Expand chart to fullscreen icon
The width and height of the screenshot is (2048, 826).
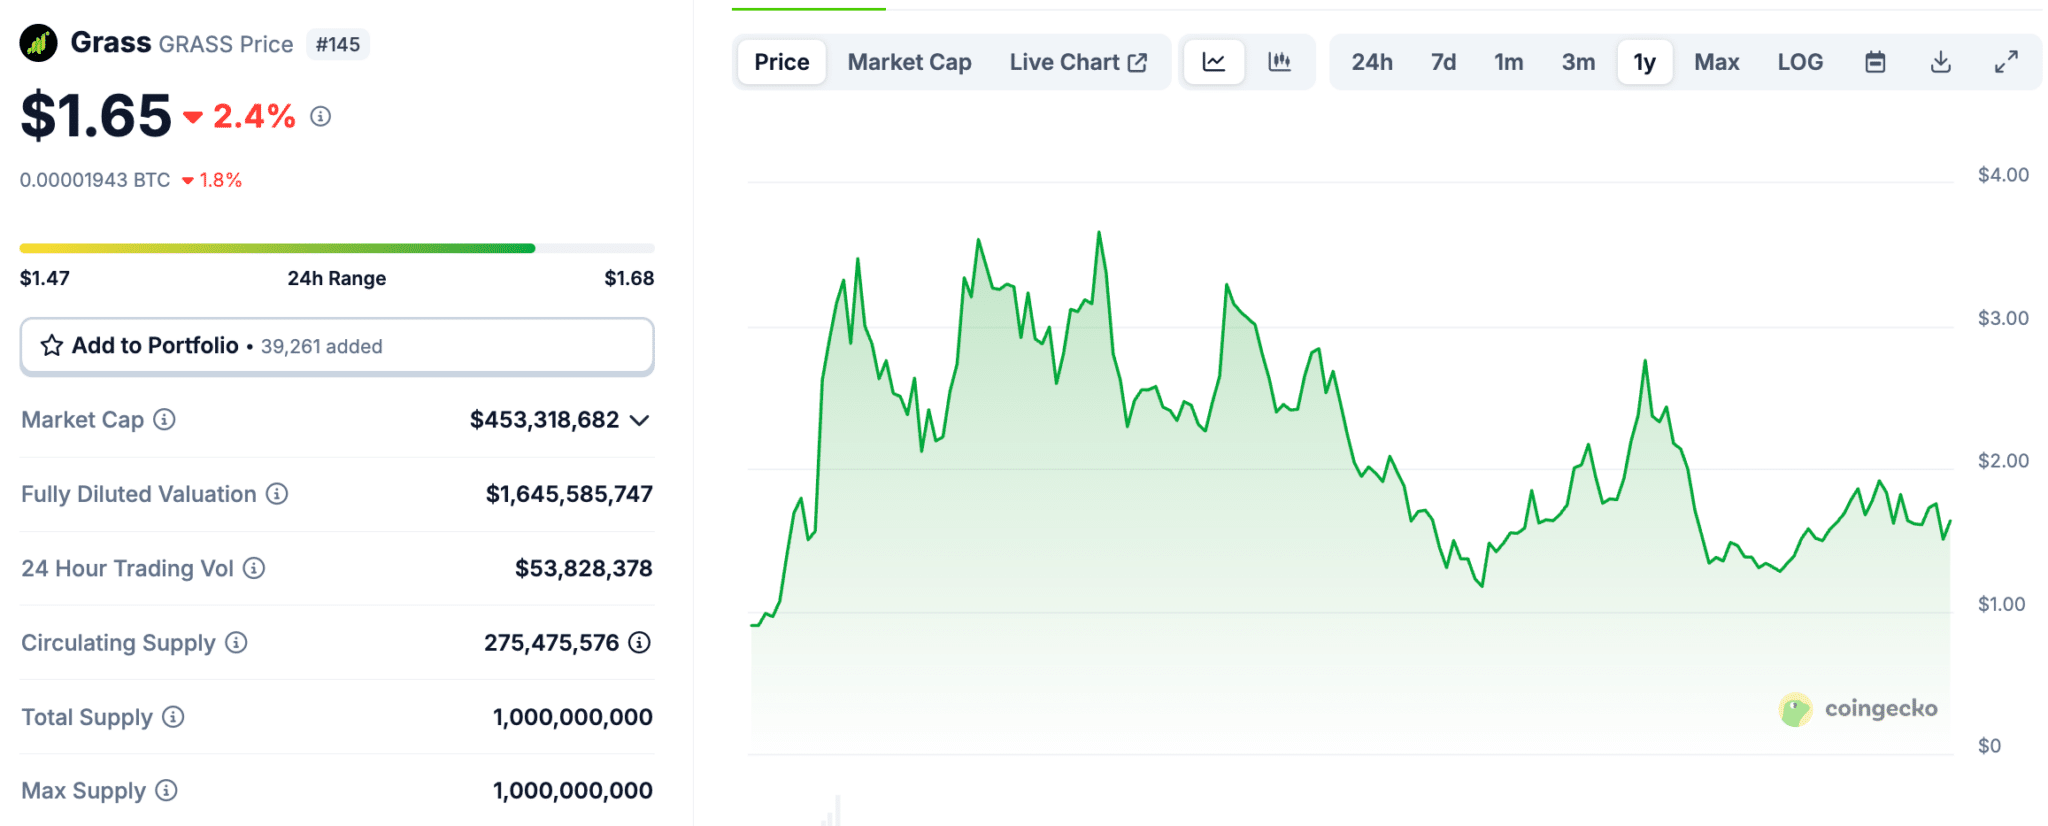coord(2006,62)
